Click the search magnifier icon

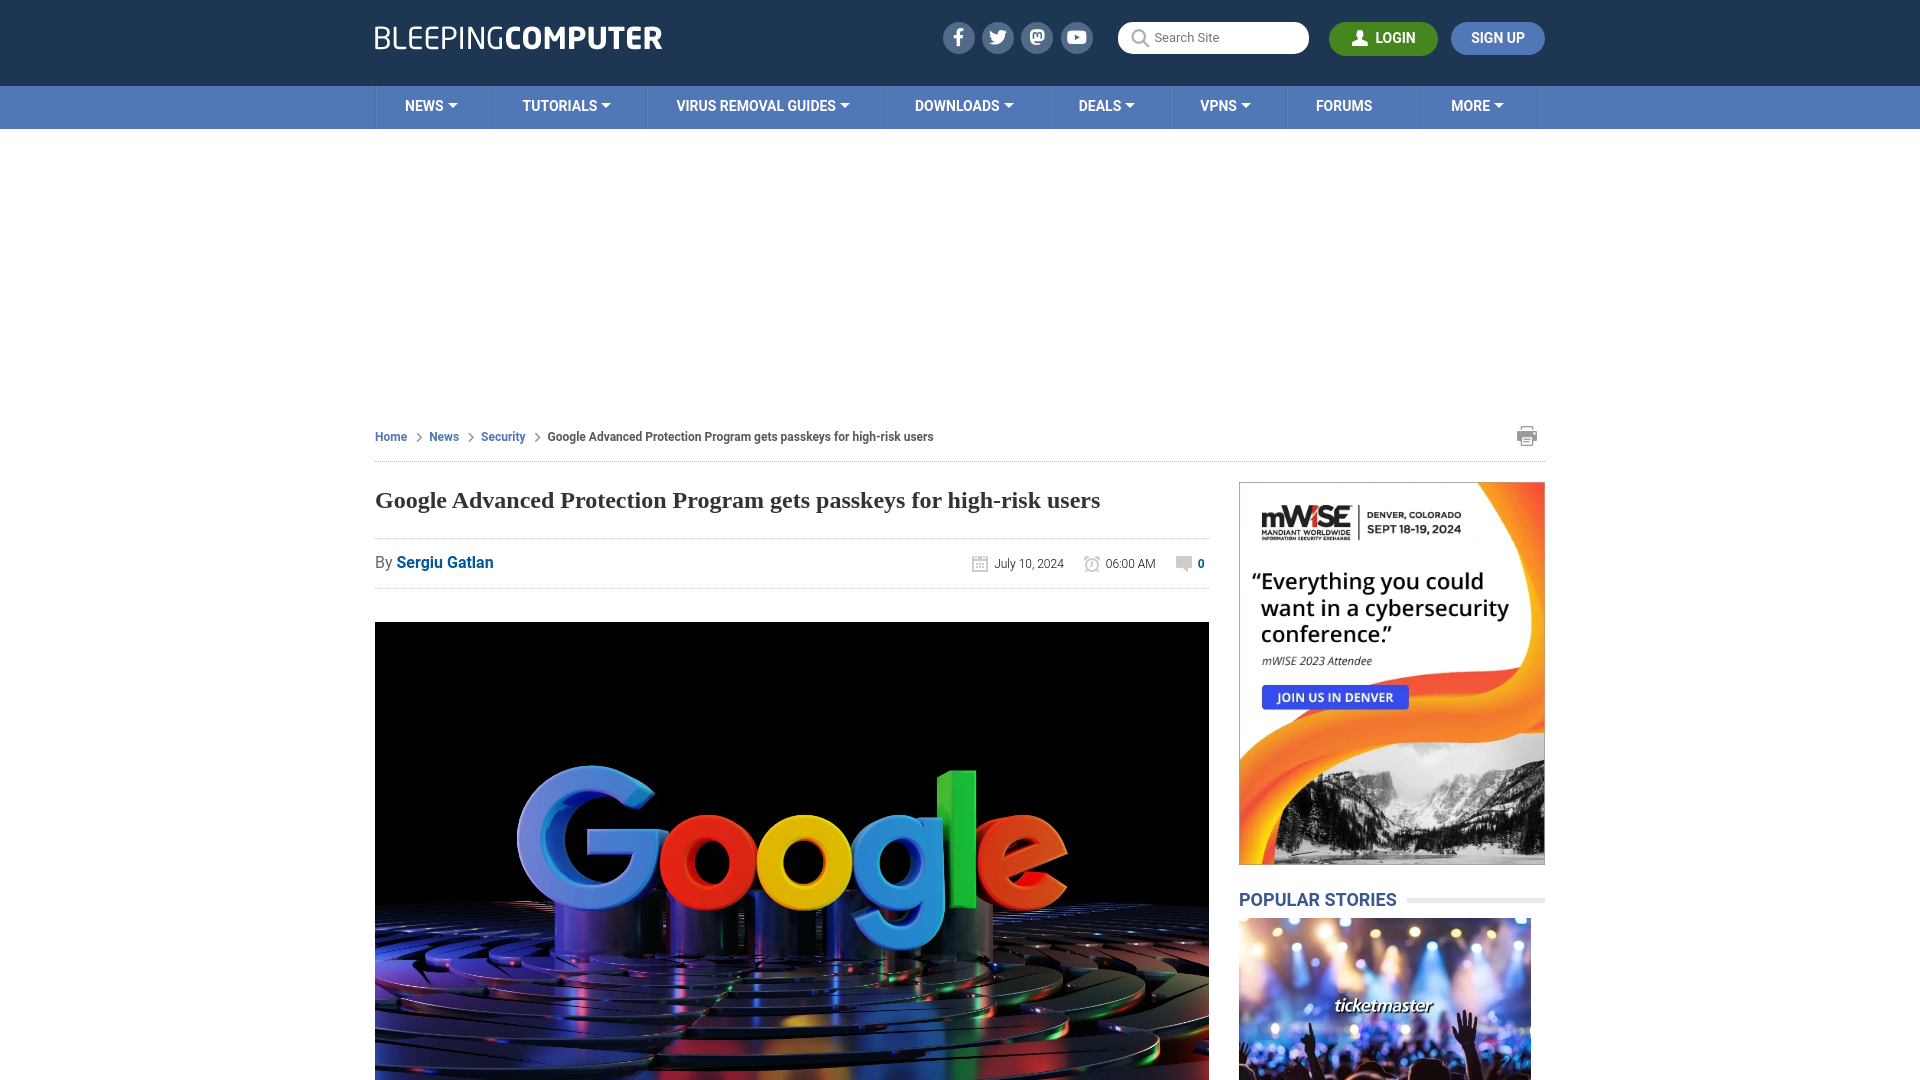click(1139, 38)
